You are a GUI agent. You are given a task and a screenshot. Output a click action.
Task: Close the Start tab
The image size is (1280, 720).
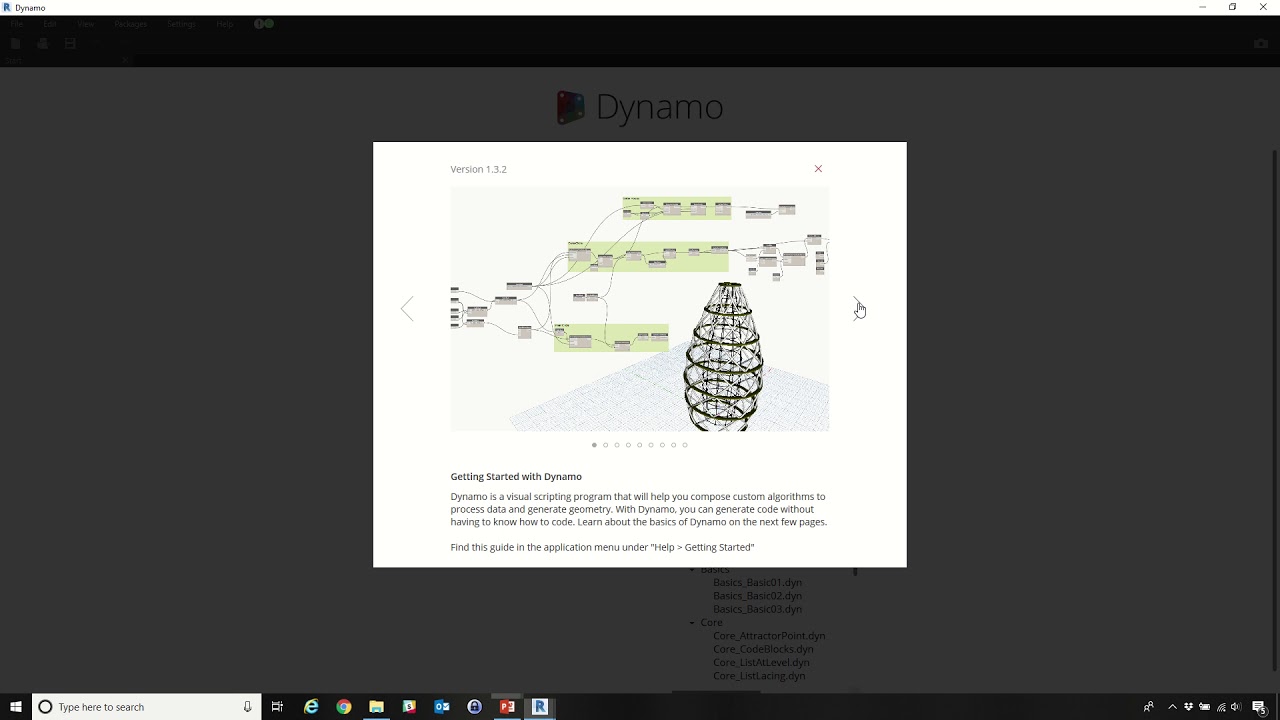126,61
